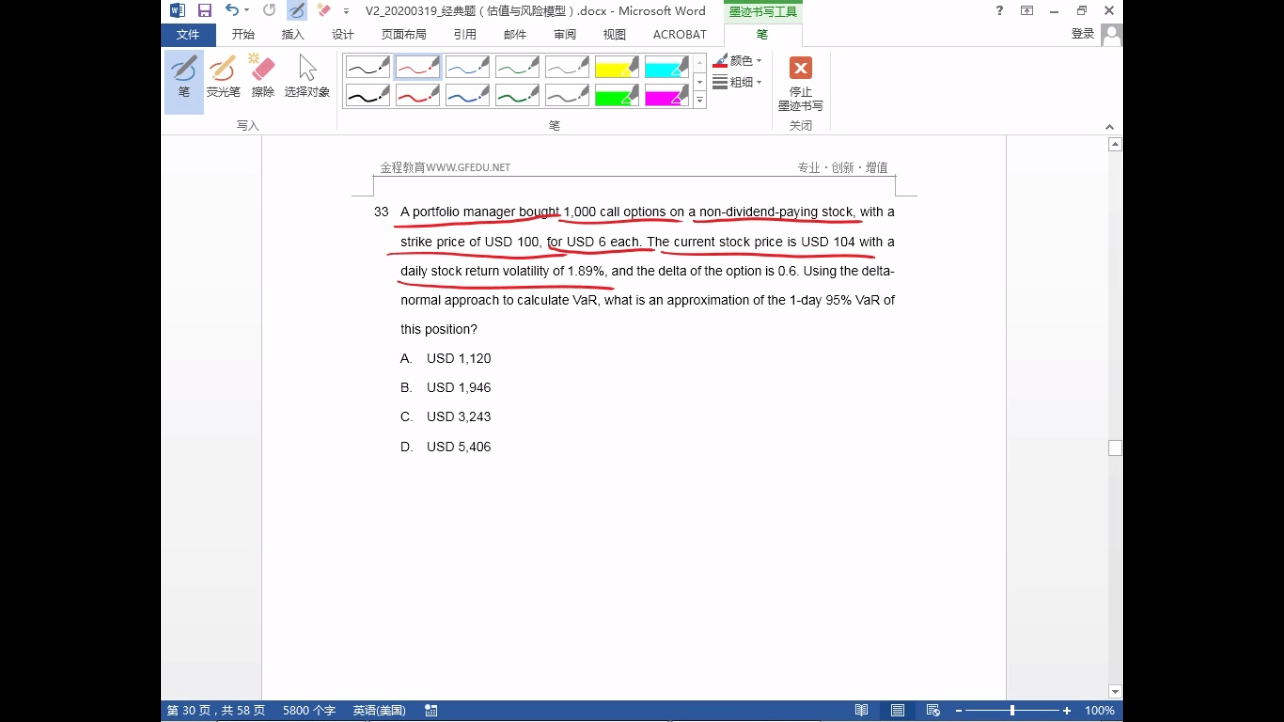The width and height of the screenshot is (1284, 722).
Task: Open the 粗细 thickness dropdown
Action: [738, 82]
